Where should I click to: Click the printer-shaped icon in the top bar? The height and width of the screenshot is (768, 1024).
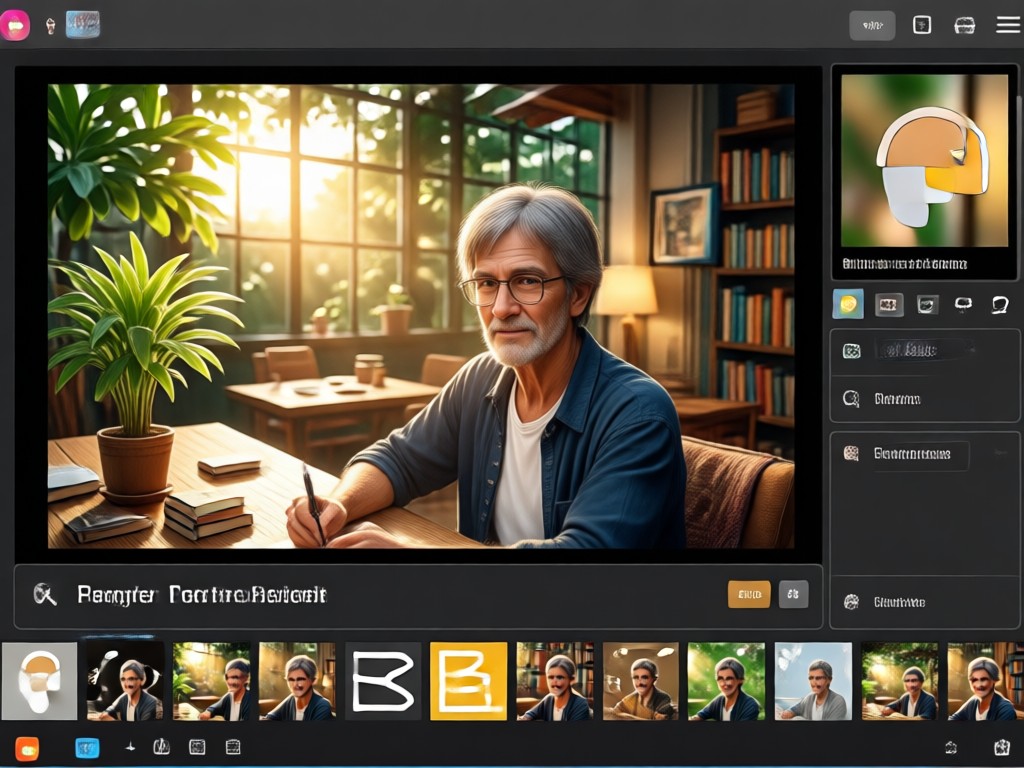965,25
